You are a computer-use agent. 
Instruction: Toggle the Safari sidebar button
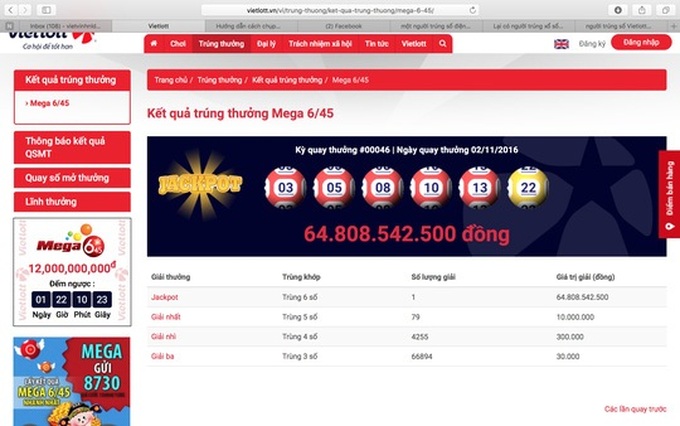click(x=46, y=10)
